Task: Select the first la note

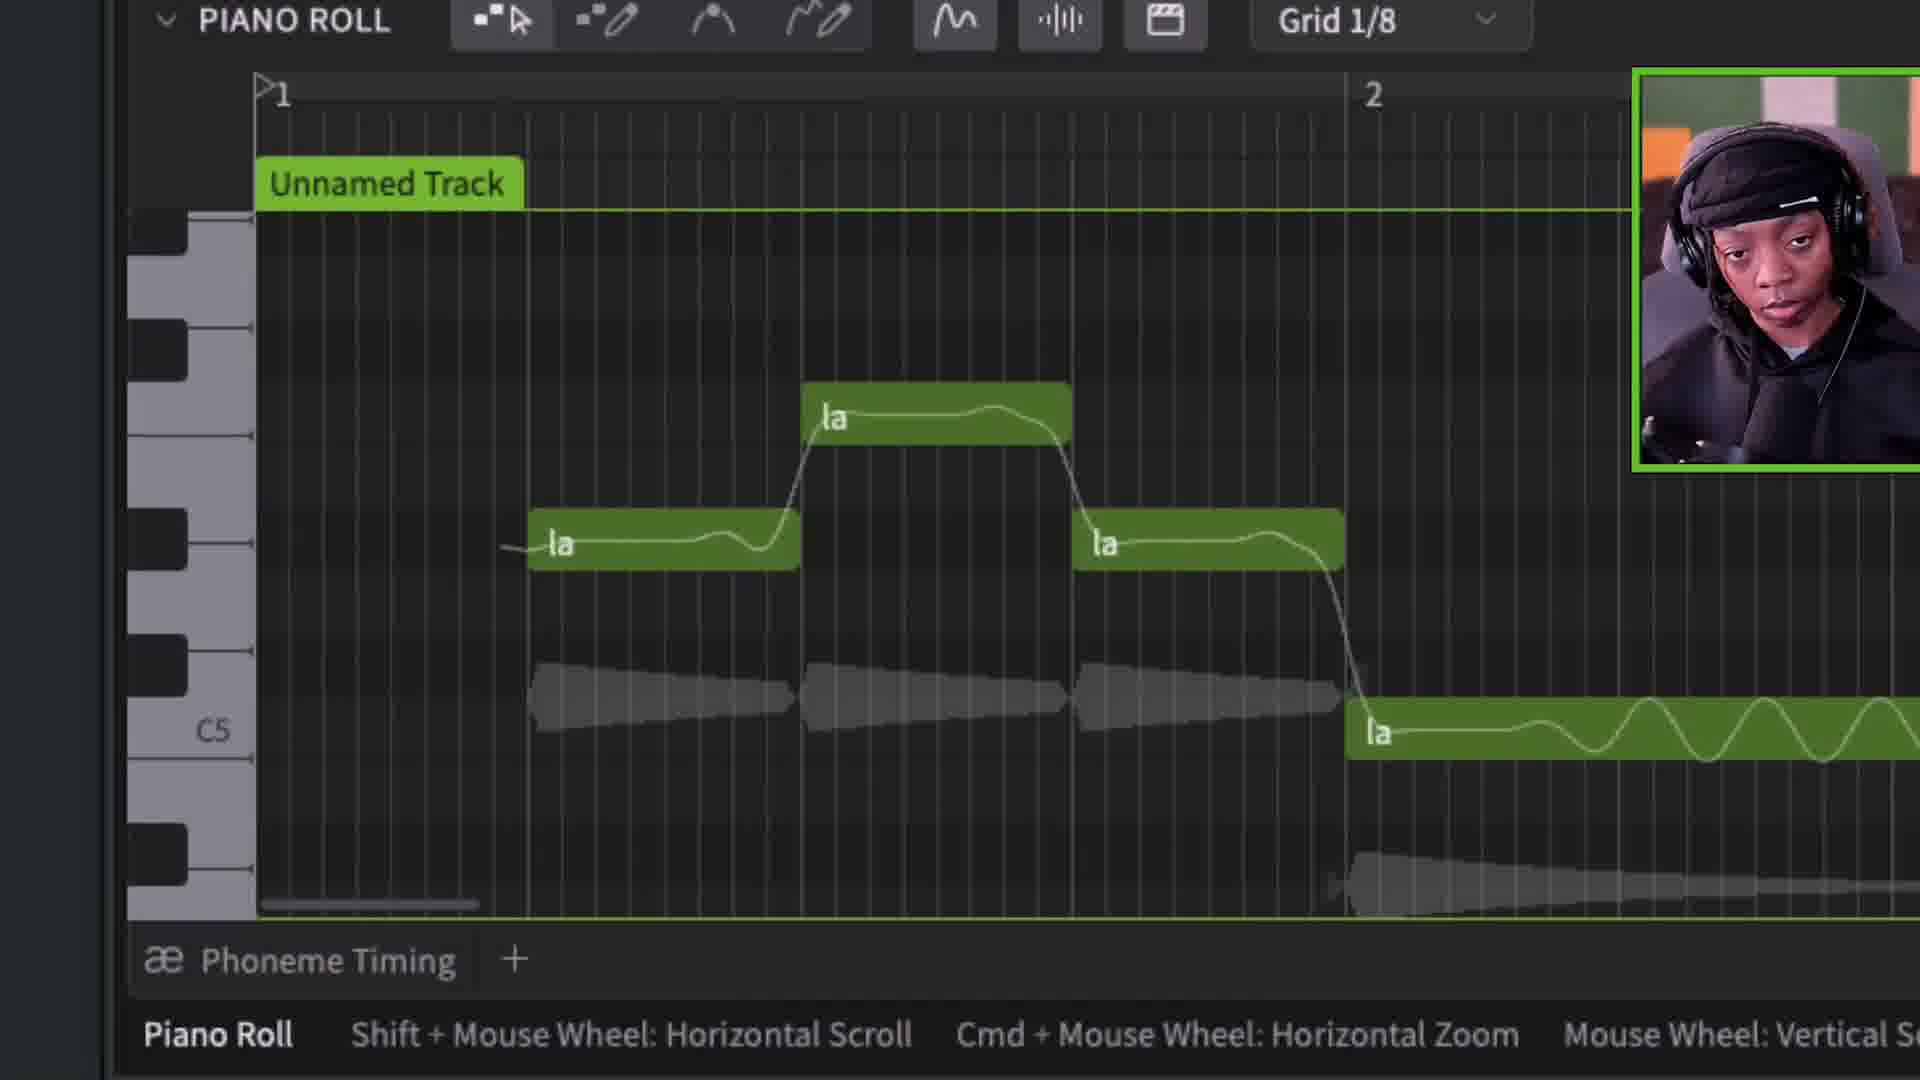Action: (x=663, y=540)
